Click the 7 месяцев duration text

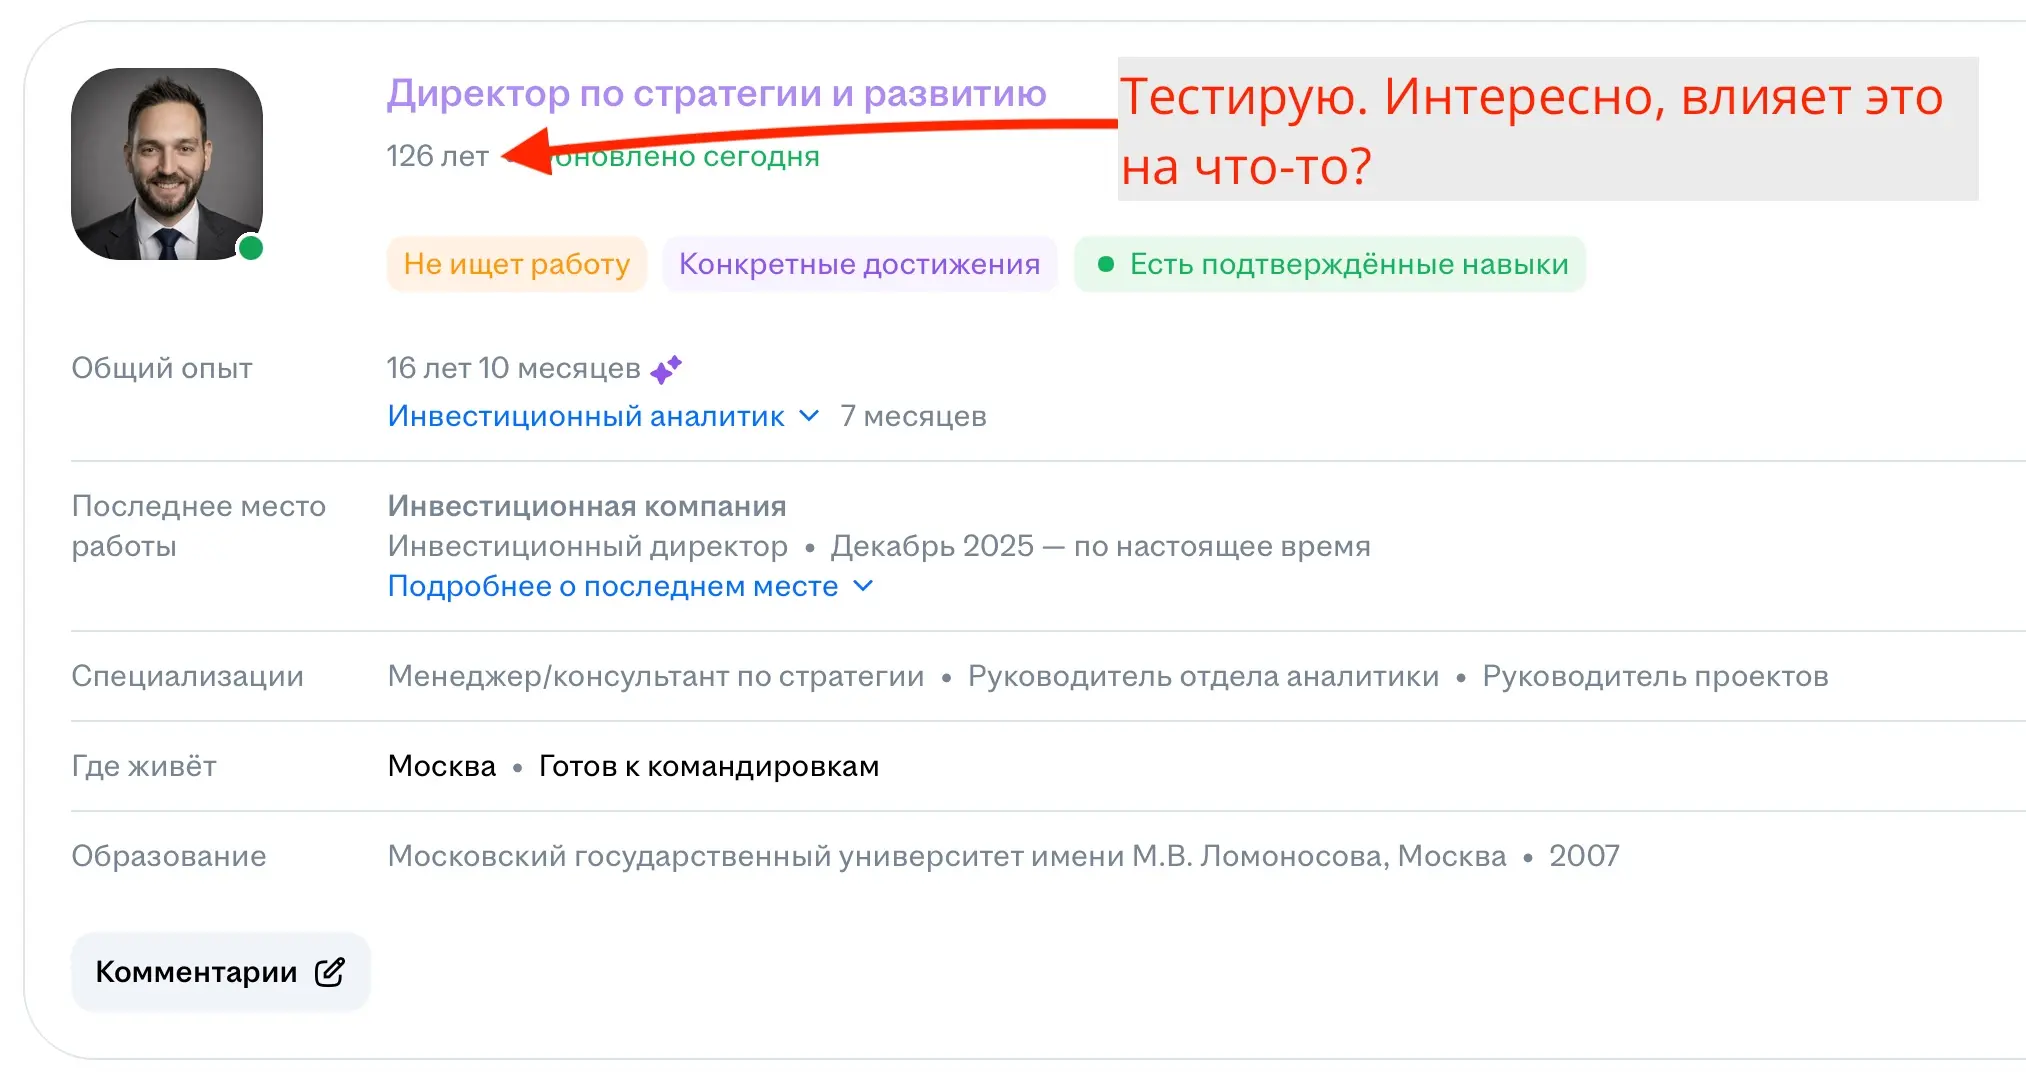[913, 416]
